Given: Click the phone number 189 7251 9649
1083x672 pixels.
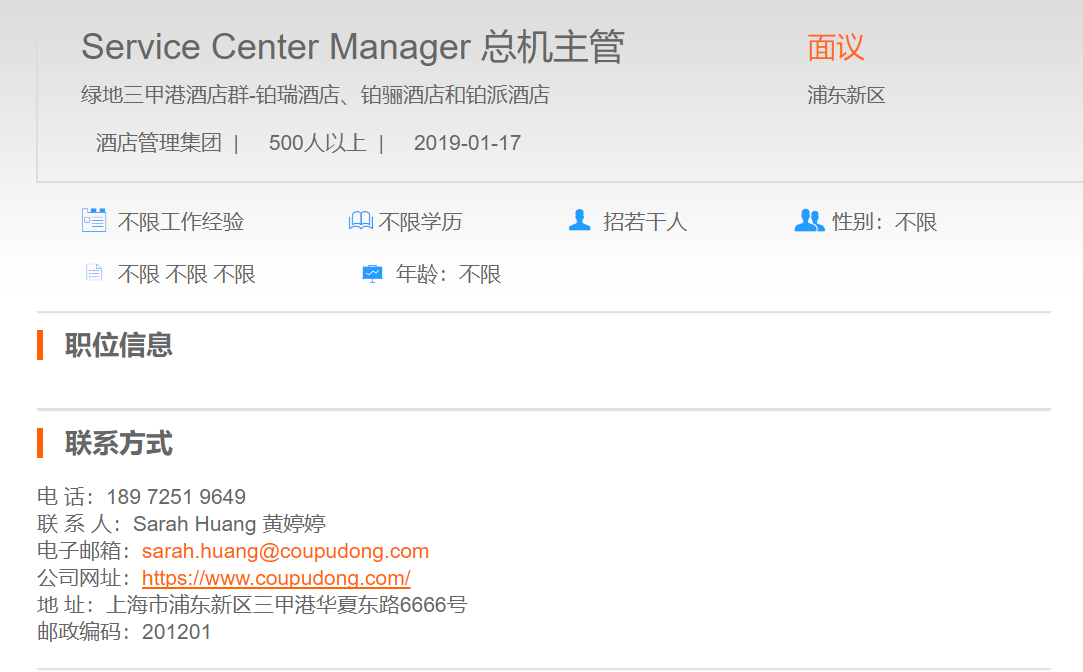Looking at the screenshot, I should tap(176, 497).
